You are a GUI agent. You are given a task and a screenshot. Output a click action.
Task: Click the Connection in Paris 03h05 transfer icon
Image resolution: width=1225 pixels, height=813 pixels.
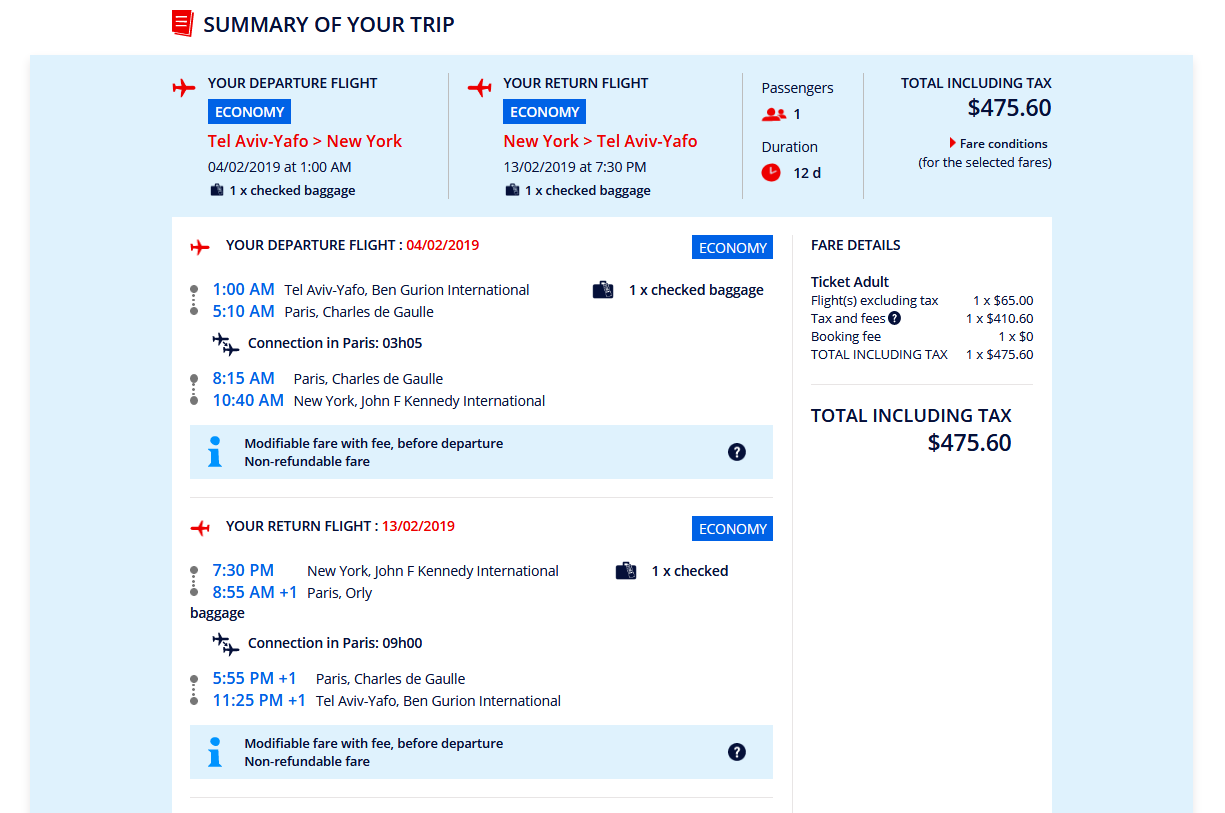(x=226, y=344)
